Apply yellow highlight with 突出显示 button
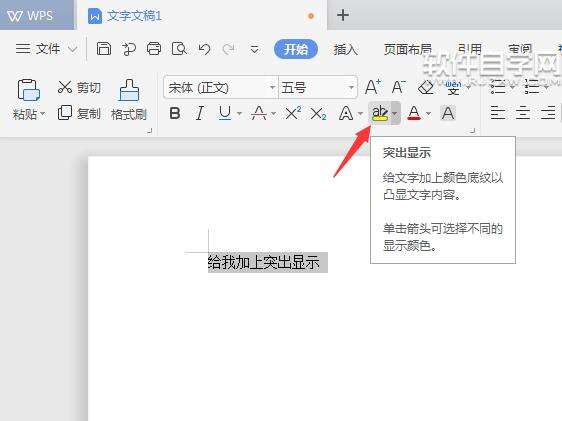 pos(380,113)
